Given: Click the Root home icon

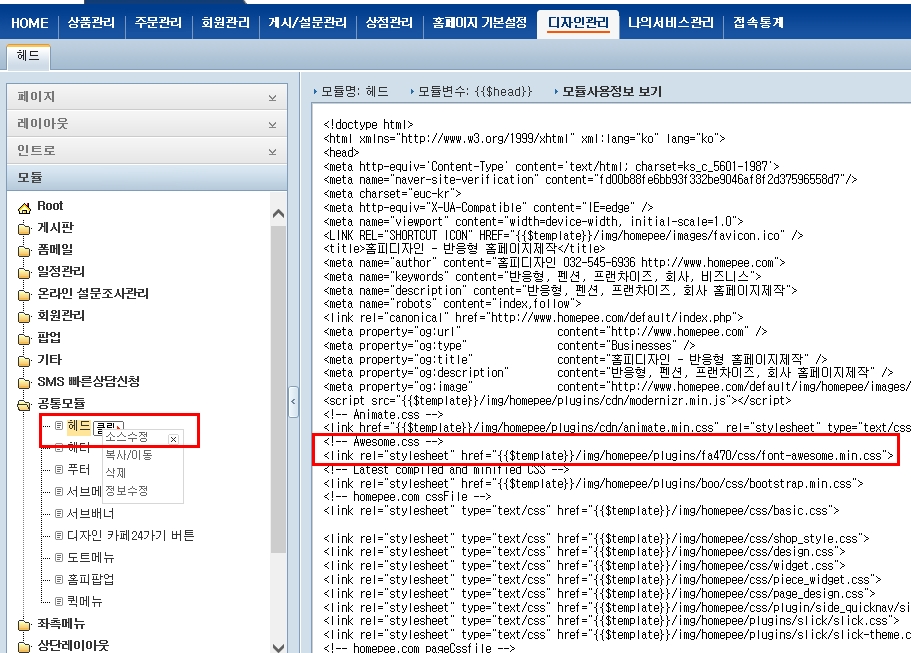Looking at the screenshot, I should click(24, 206).
